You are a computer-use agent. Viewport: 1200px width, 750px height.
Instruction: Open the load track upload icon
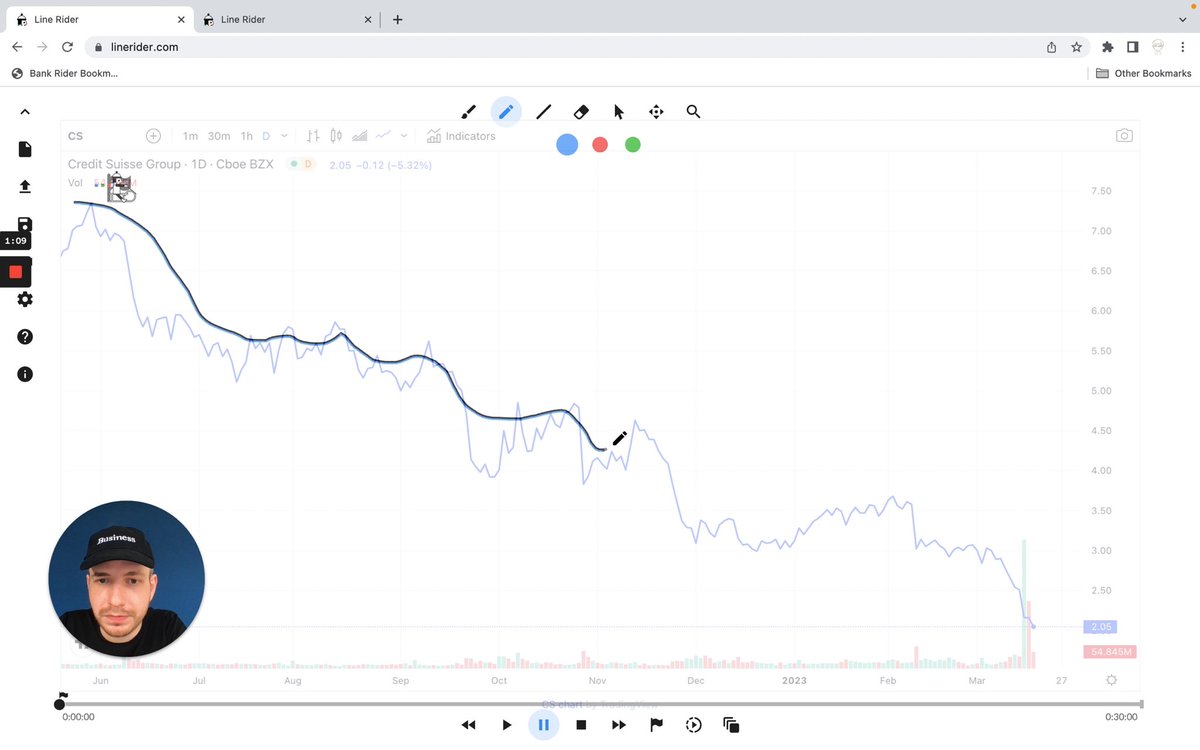click(25, 187)
